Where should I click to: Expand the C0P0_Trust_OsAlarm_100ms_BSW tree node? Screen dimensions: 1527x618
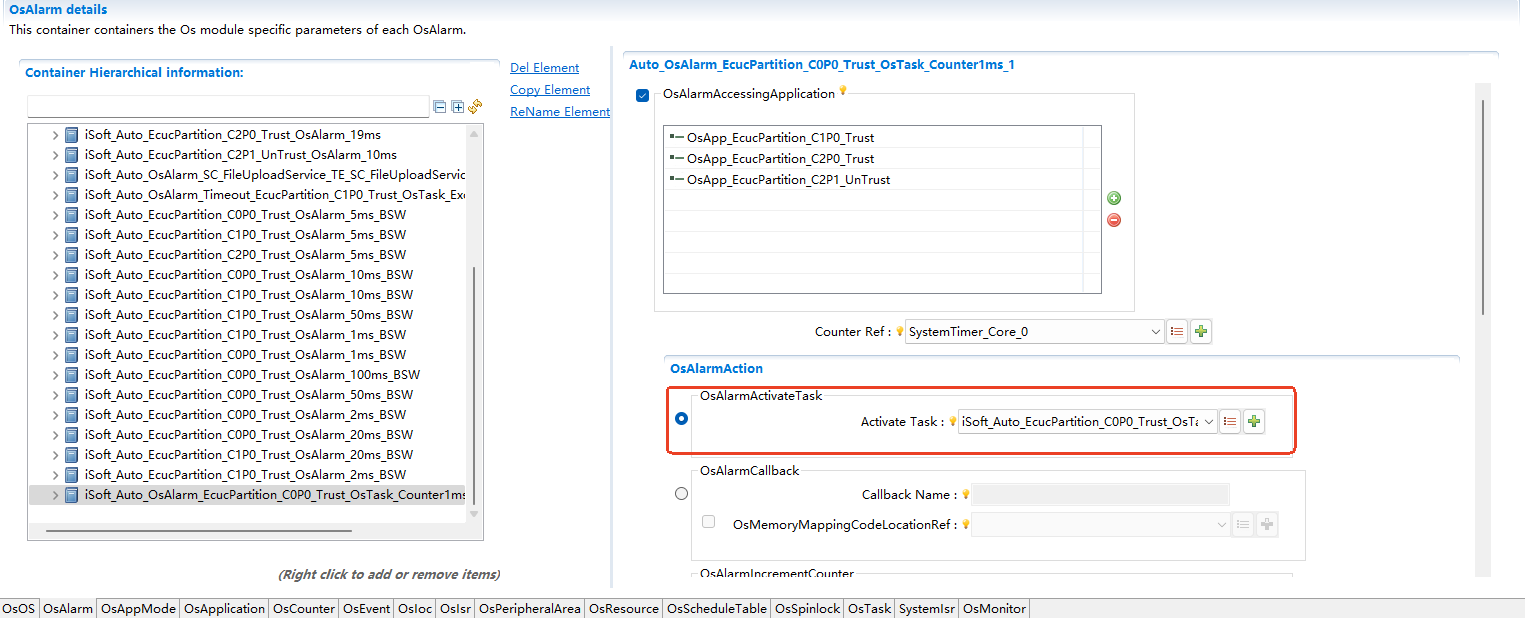[x=55, y=375]
